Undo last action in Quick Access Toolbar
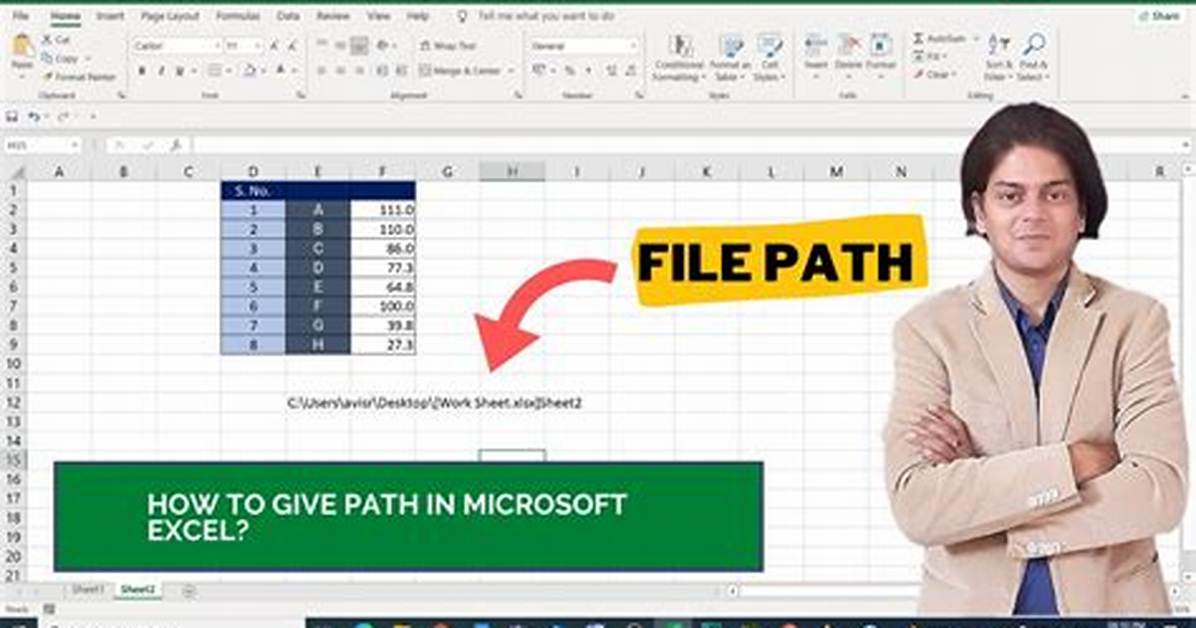The width and height of the screenshot is (1196, 628). coord(34,117)
